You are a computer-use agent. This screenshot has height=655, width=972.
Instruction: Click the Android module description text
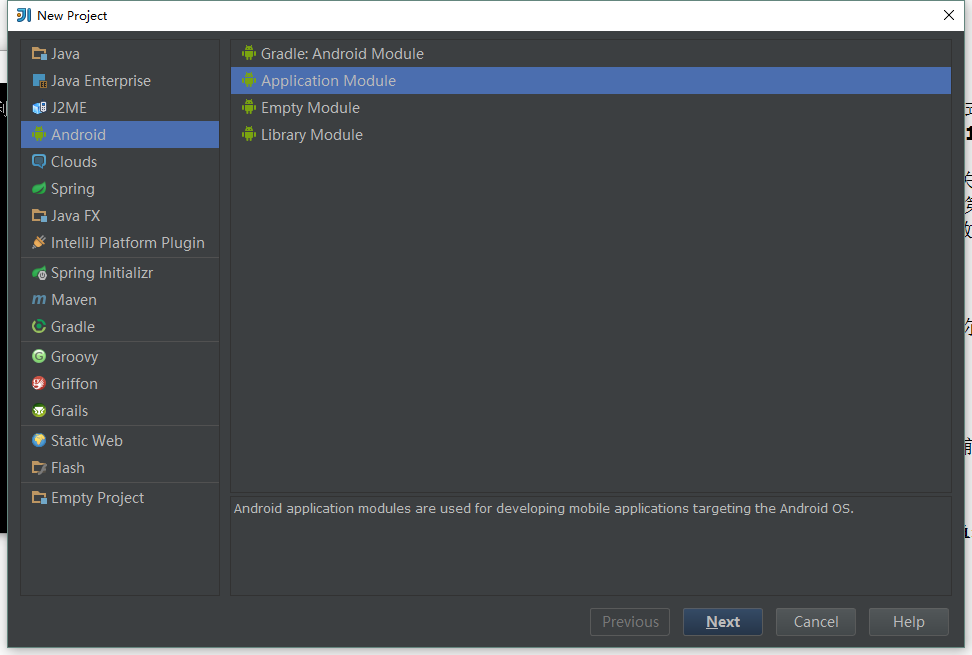pos(544,509)
